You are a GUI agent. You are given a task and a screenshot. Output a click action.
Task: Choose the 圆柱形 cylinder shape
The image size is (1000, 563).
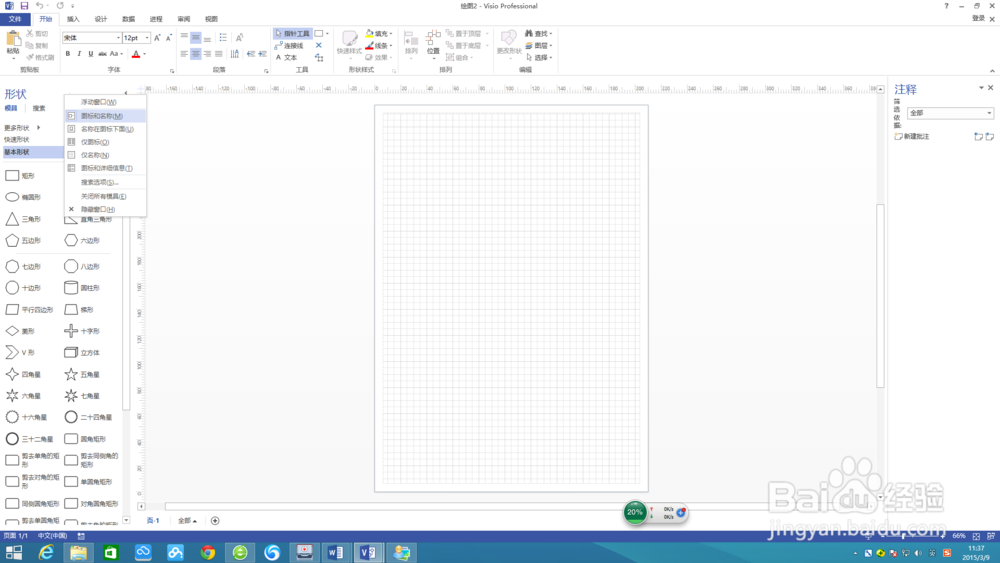tap(82, 288)
